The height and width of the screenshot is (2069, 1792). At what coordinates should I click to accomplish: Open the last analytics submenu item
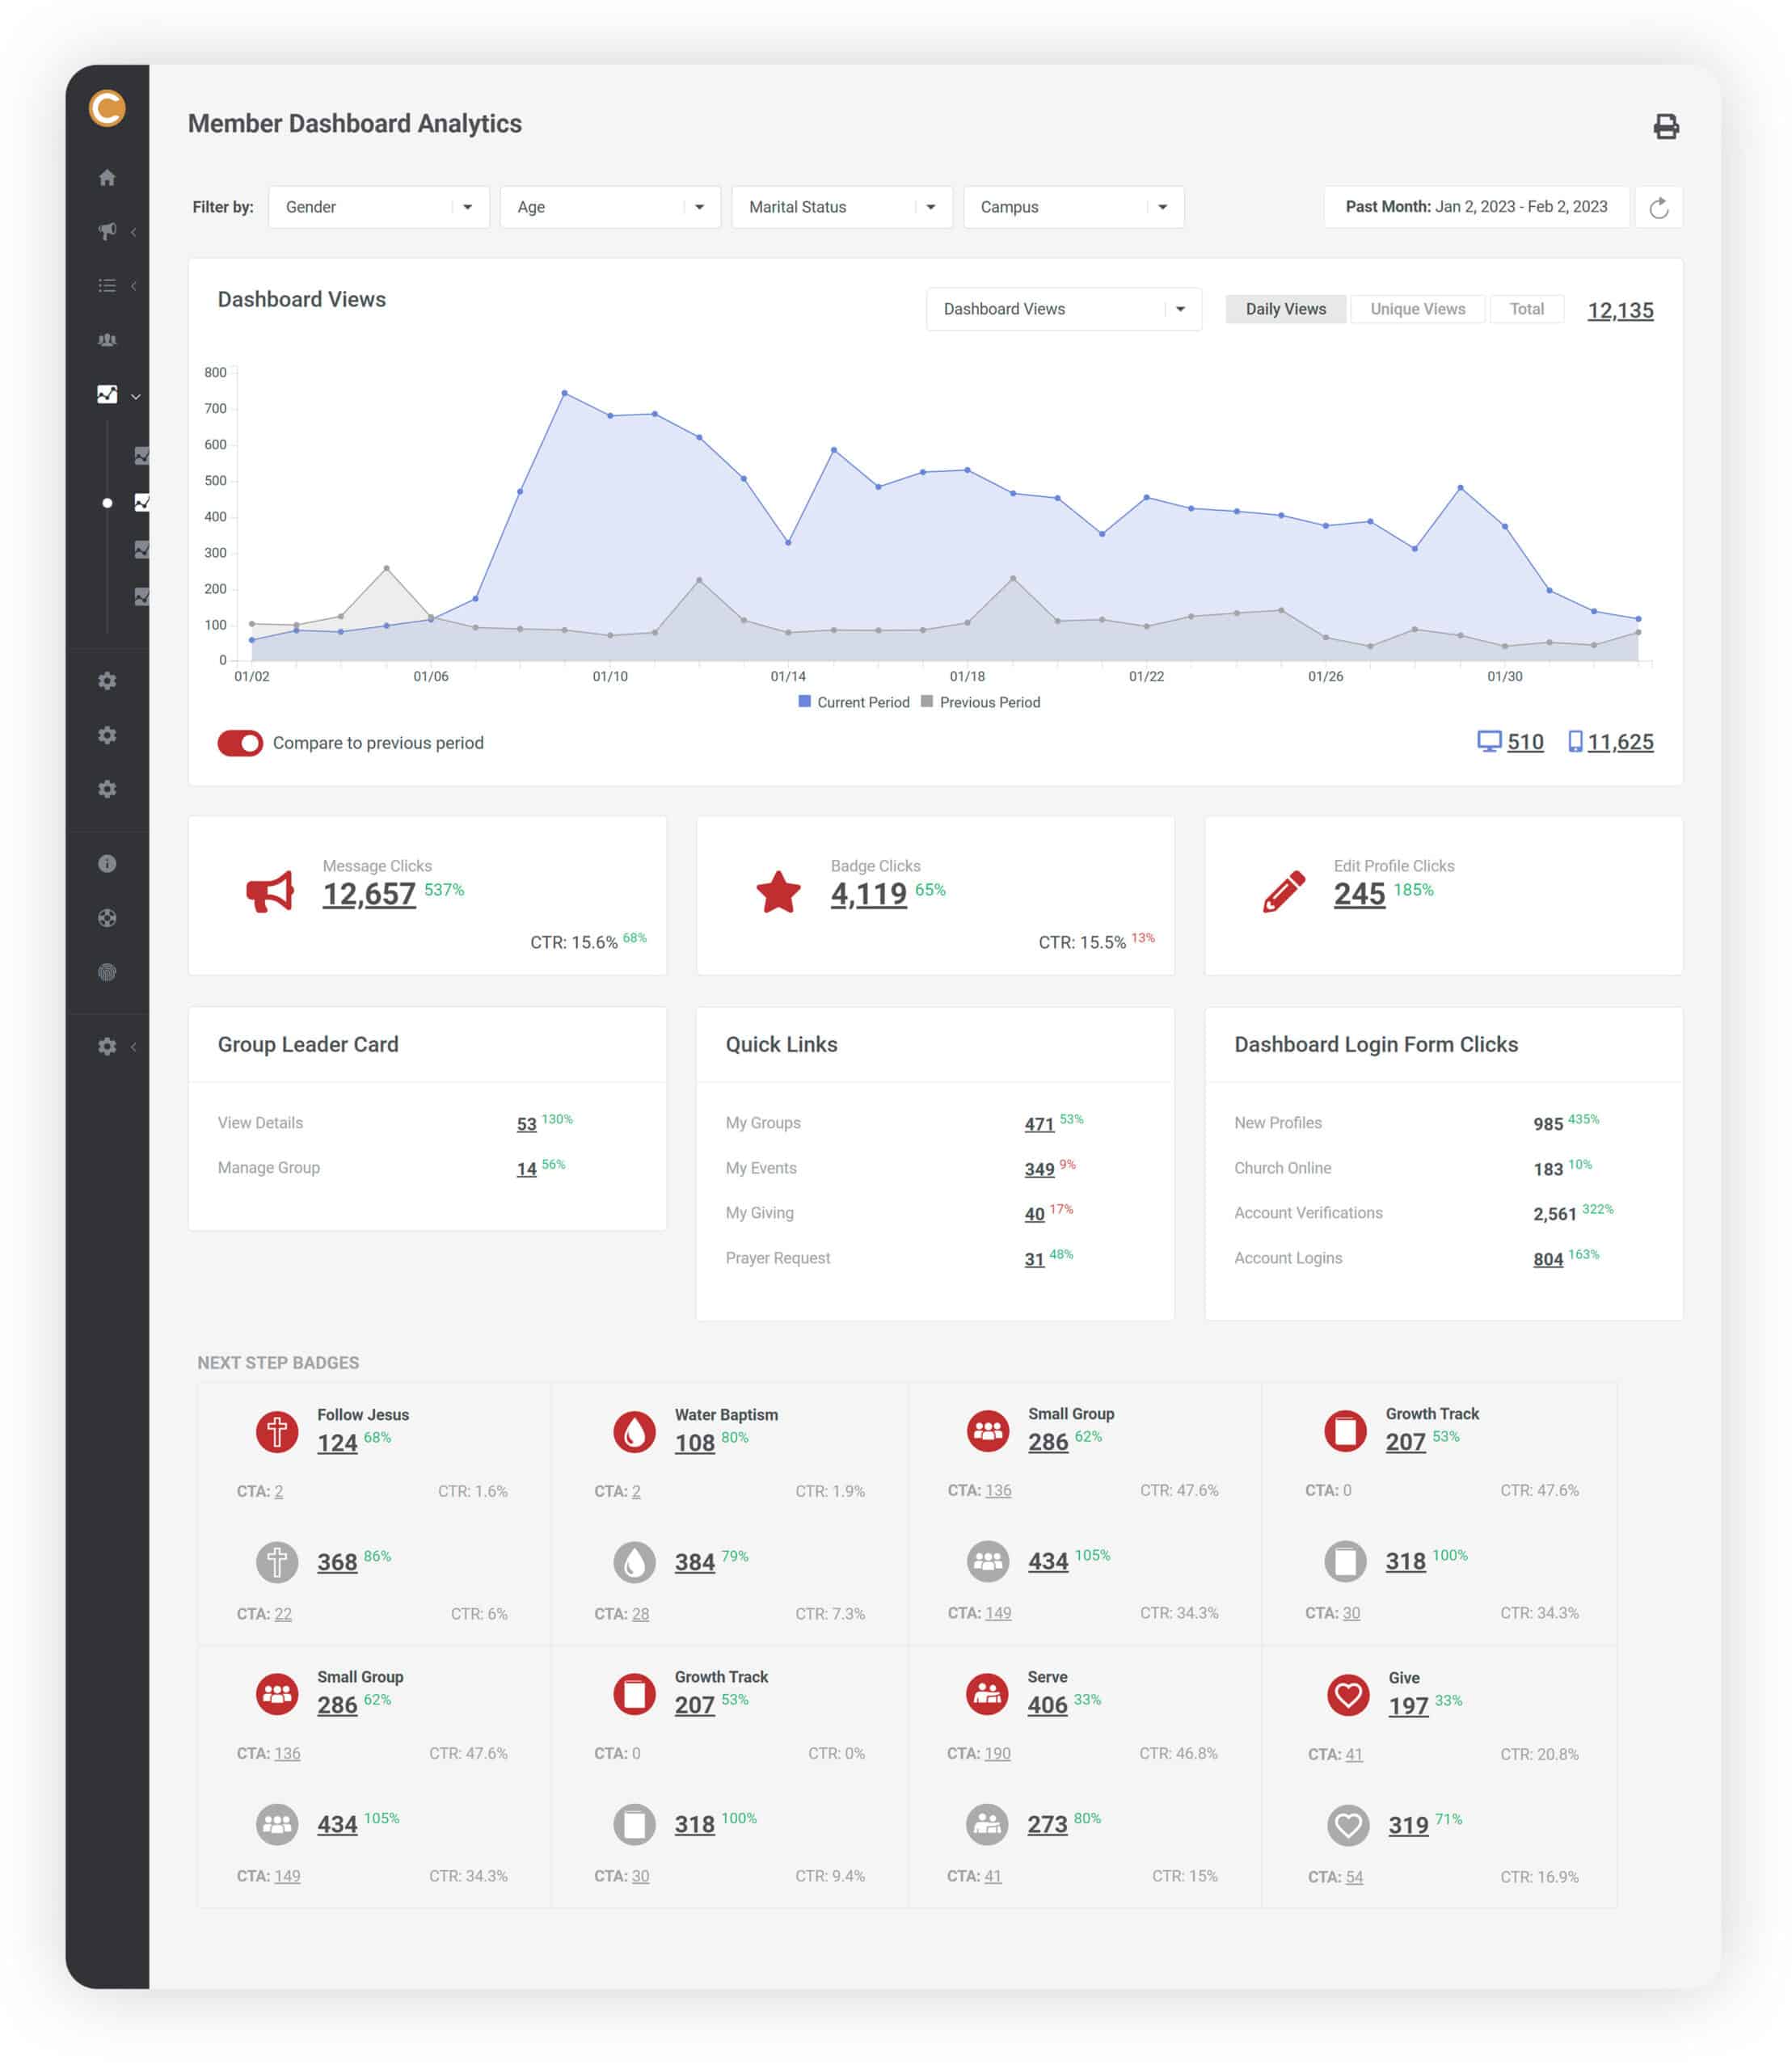click(141, 597)
